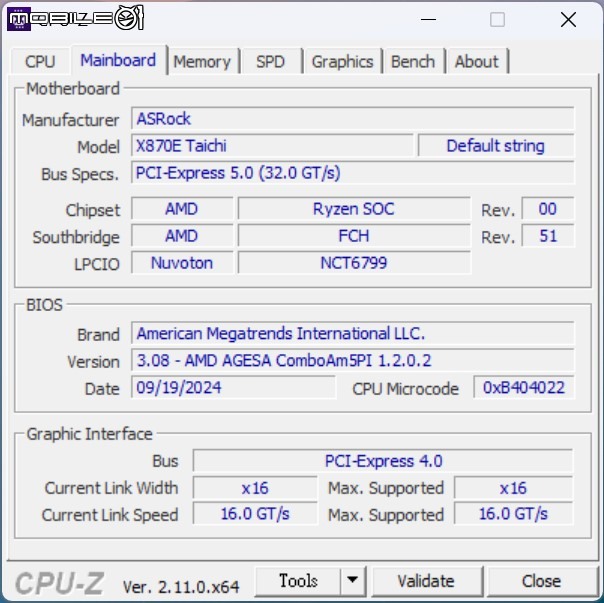Image resolution: width=604 pixels, height=603 pixels.
Task: Click the Ver. 2.11.0.x64 version text
Action: pyautogui.click(x=181, y=587)
